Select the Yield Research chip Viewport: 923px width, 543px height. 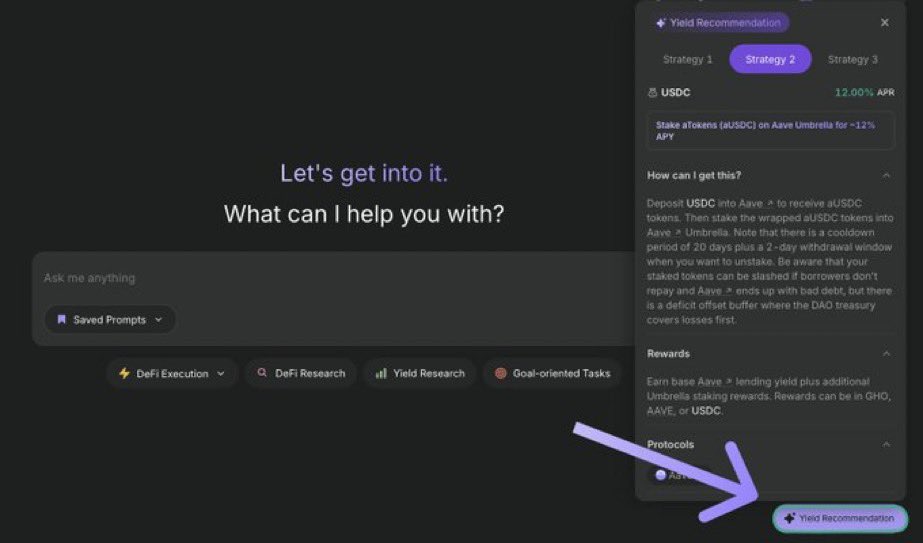(420, 373)
